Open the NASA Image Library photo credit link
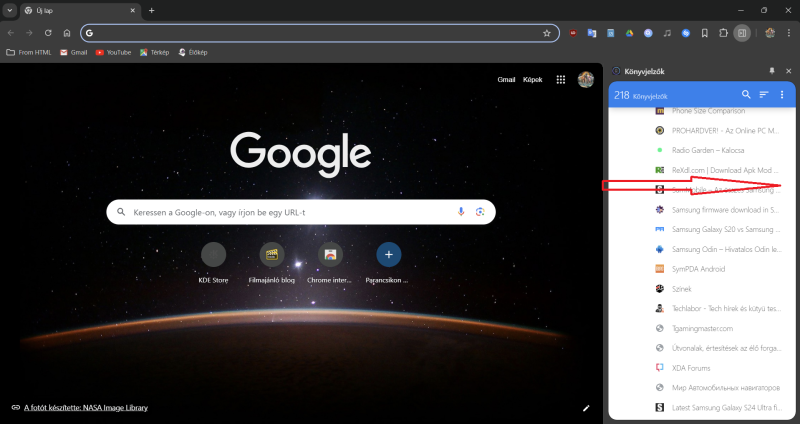The width and height of the screenshot is (800, 424). pos(86,408)
